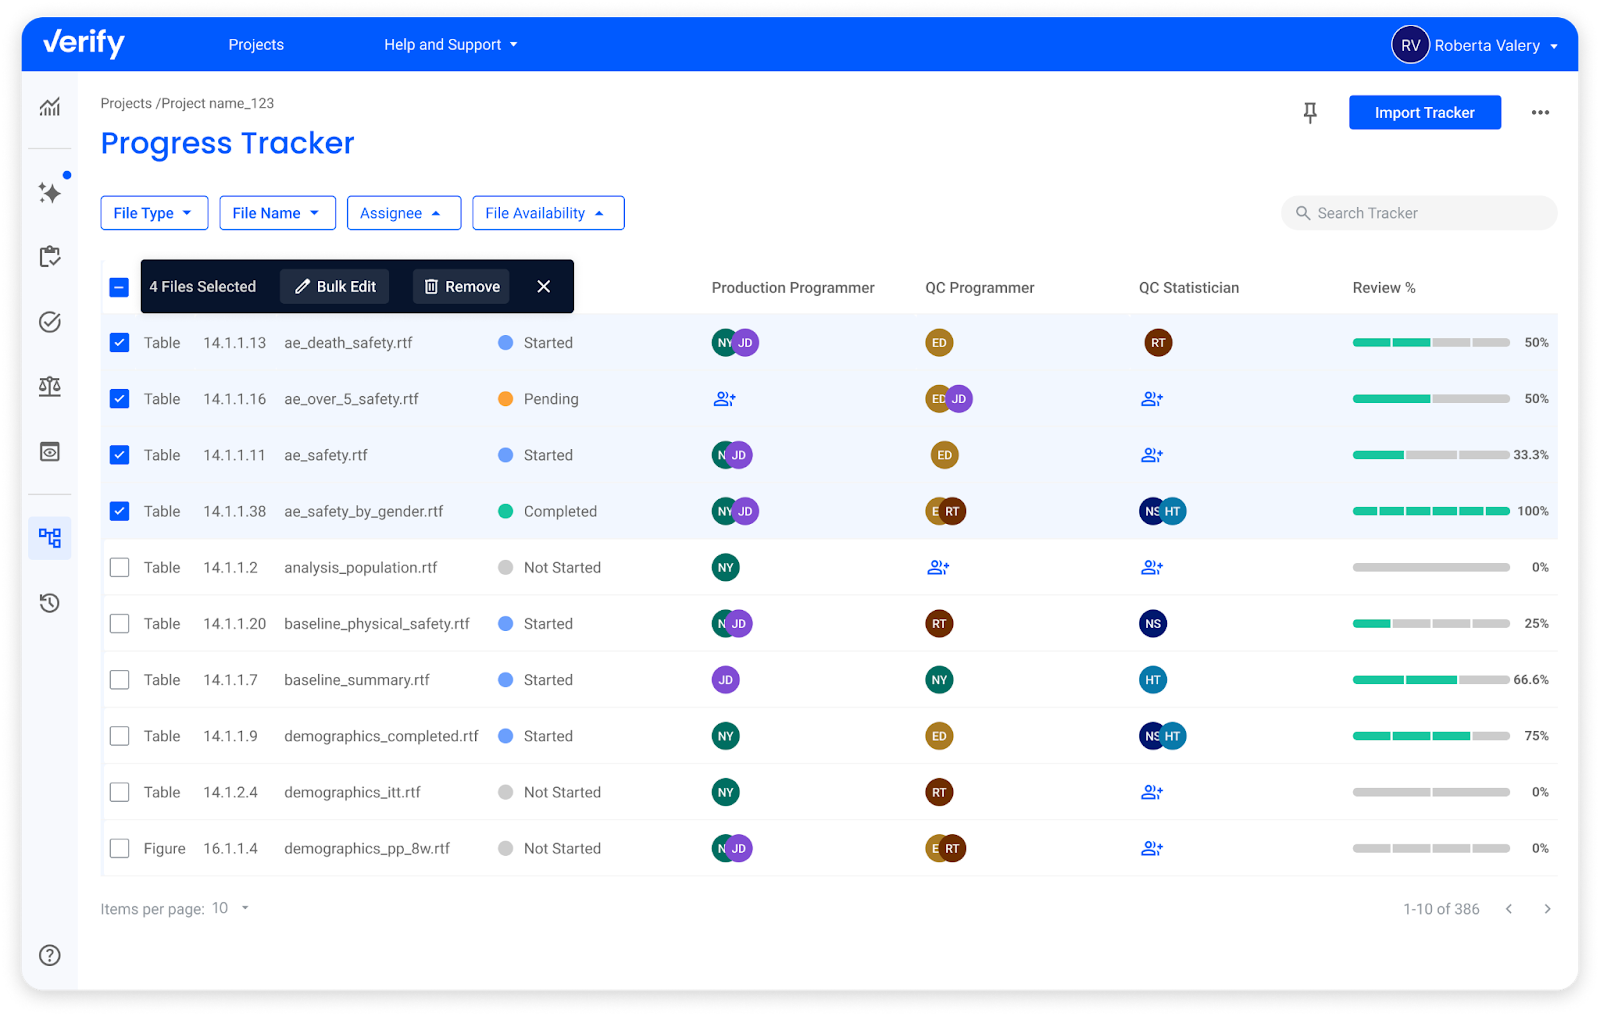Open Roberta Valery's account menu

(x=1475, y=45)
